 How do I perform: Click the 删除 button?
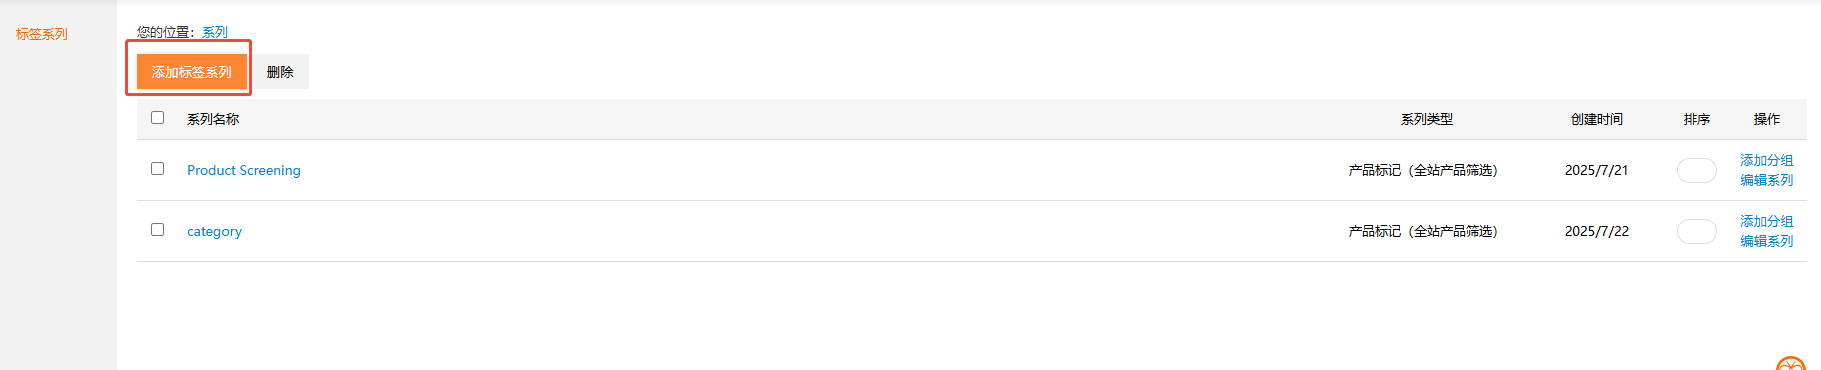click(280, 72)
